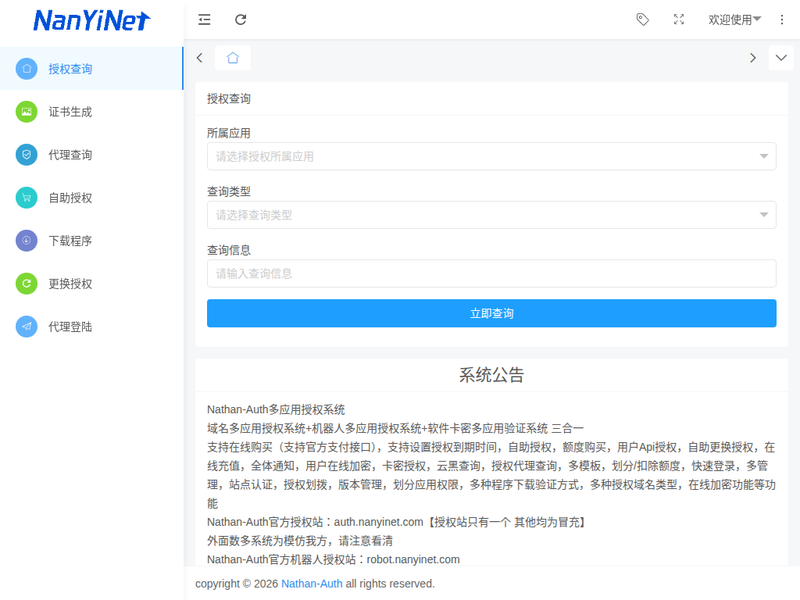This screenshot has width=800, height=600.
Task: Open the Nathan-Auth footer link
Action: tap(312, 584)
